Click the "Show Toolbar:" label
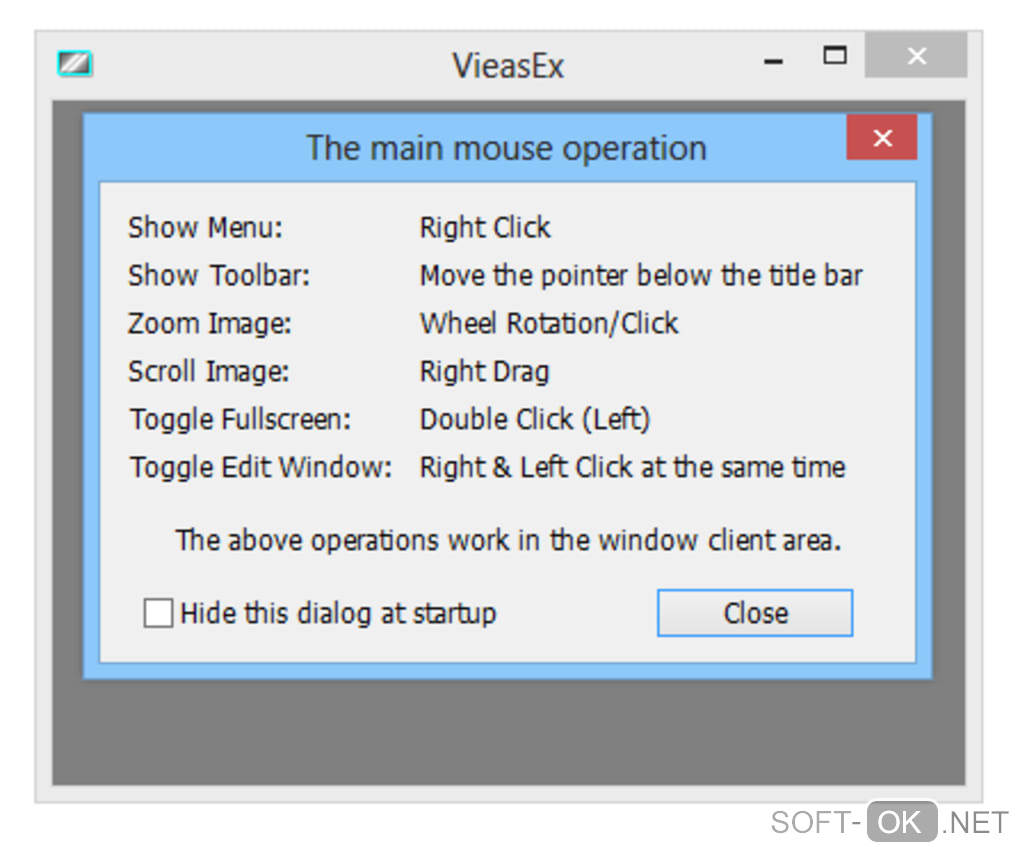Image resolution: width=1020 pixels, height=847 pixels. [219, 276]
